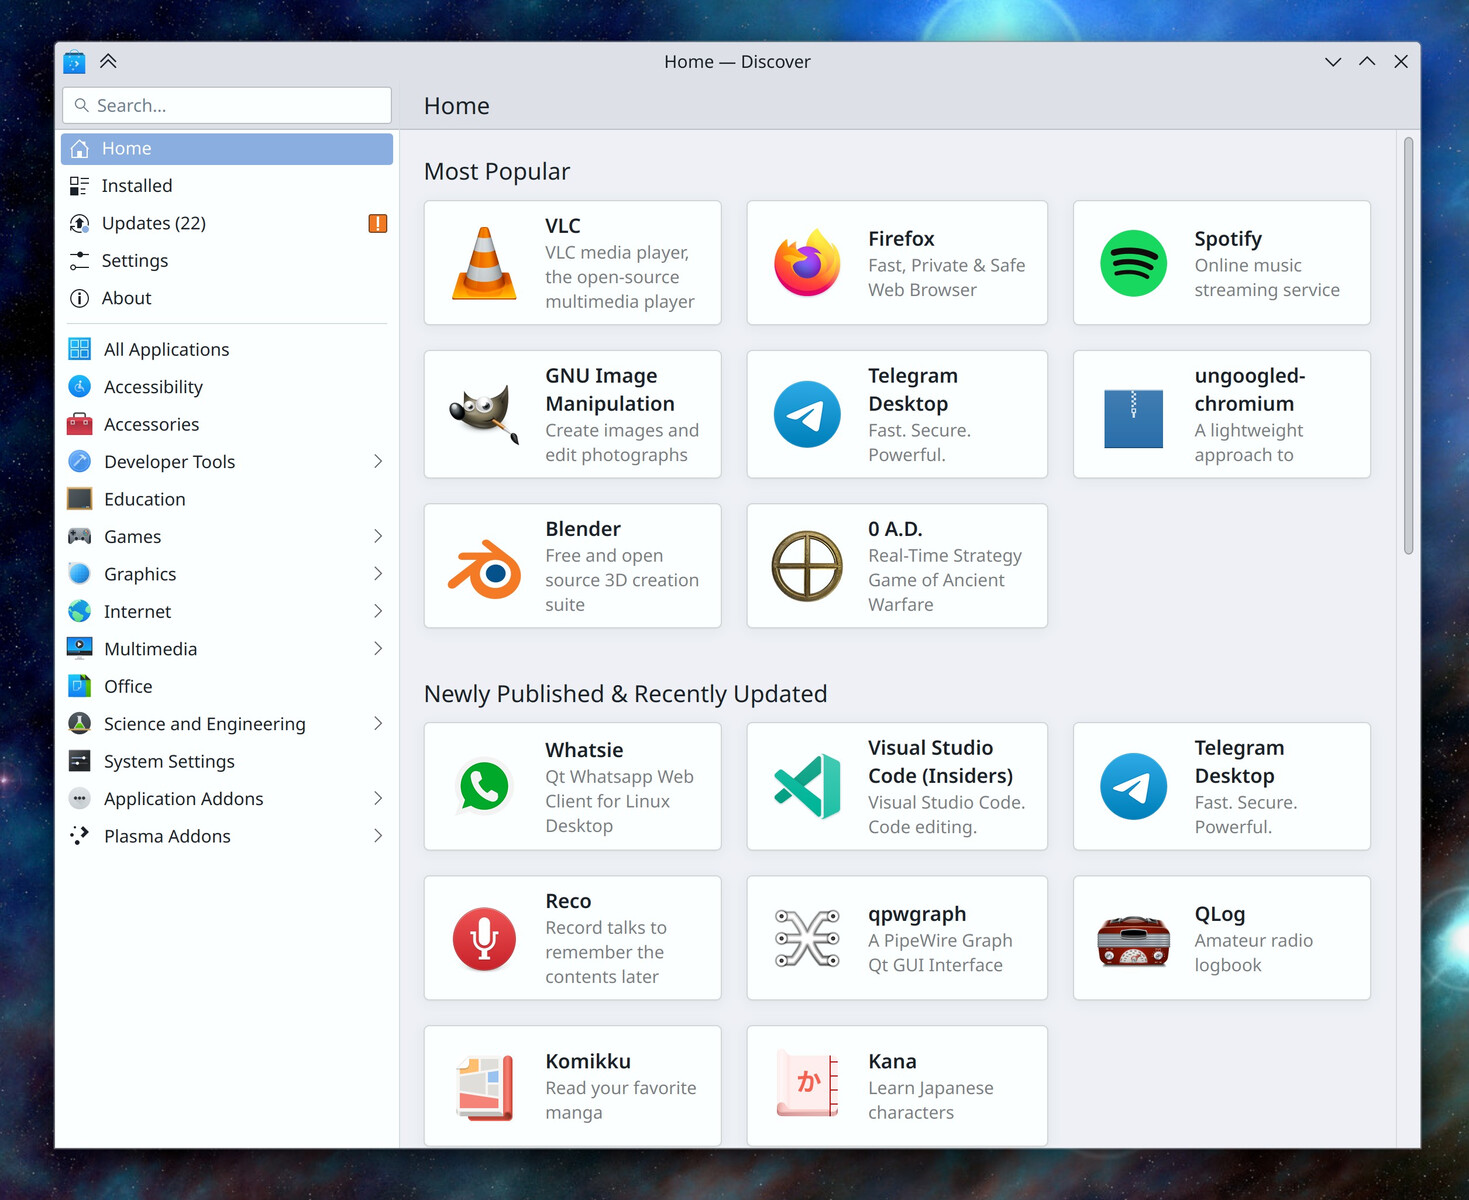Collapse sidebar with double-arrow icon in titlebar
This screenshot has width=1469, height=1200.
coord(108,61)
